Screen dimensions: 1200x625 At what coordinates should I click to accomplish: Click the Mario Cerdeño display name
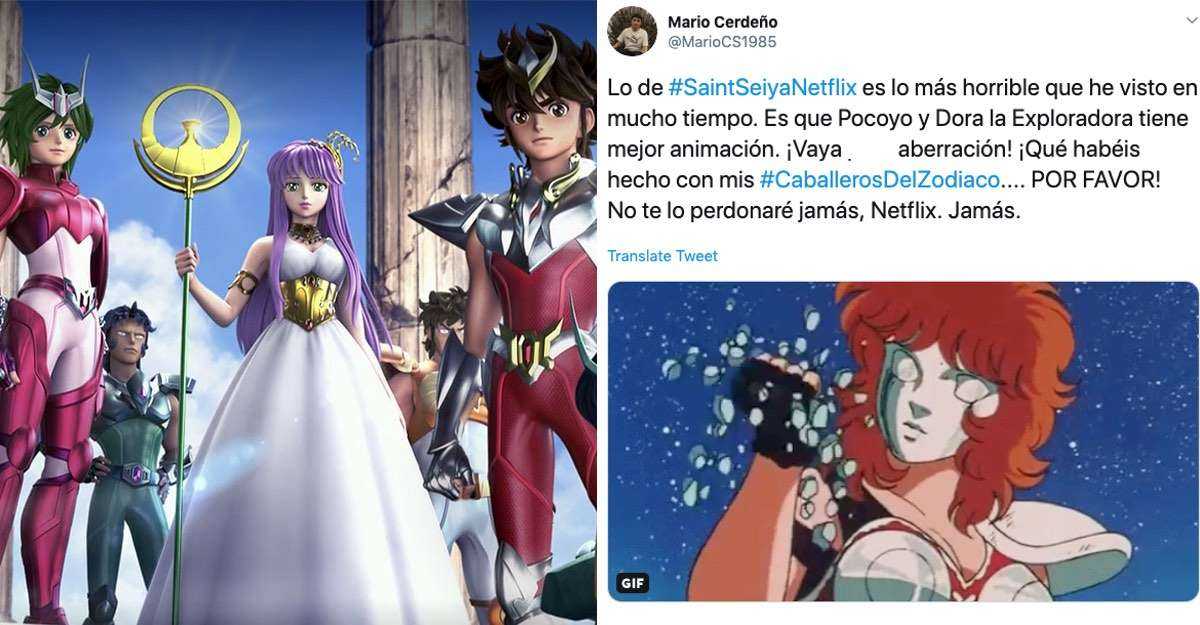(722, 22)
